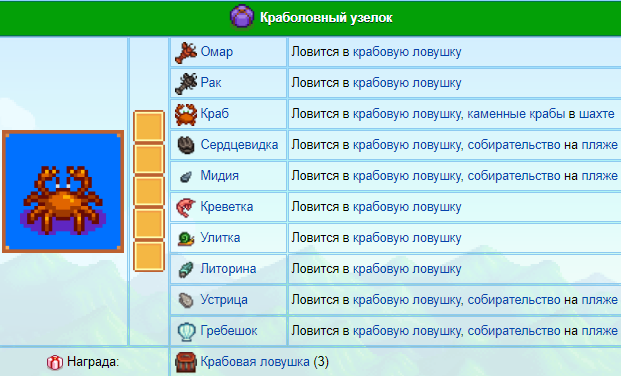Click the lobster icon next to Омар

pos(186,52)
